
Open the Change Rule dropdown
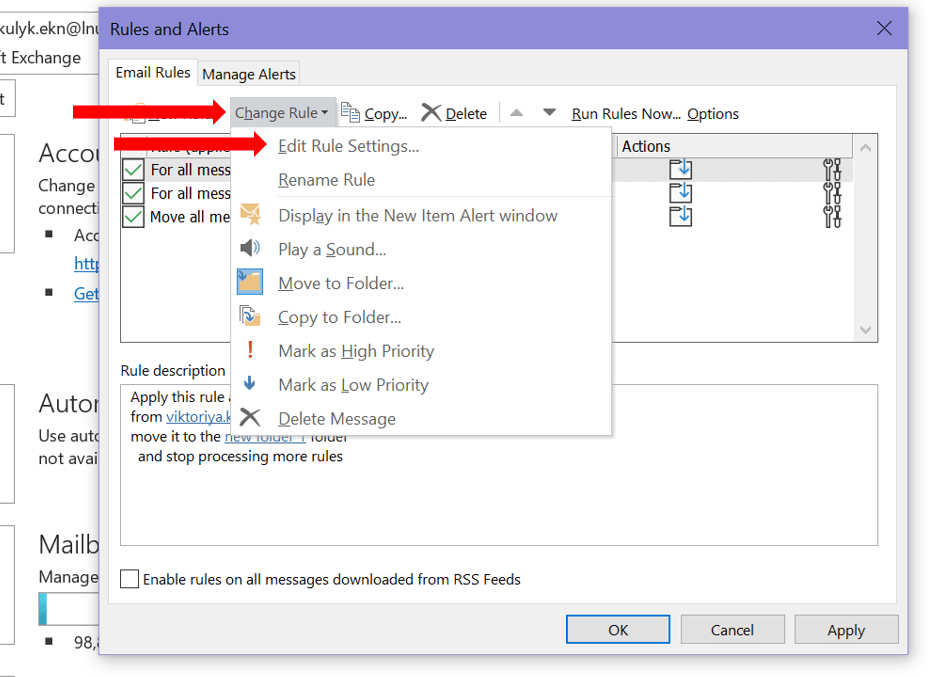click(281, 113)
